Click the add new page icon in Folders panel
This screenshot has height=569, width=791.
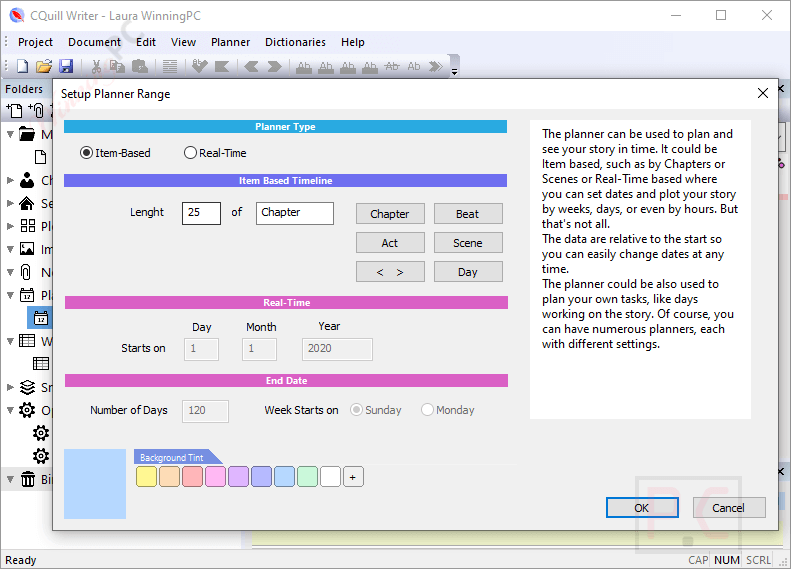(x=14, y=110)
